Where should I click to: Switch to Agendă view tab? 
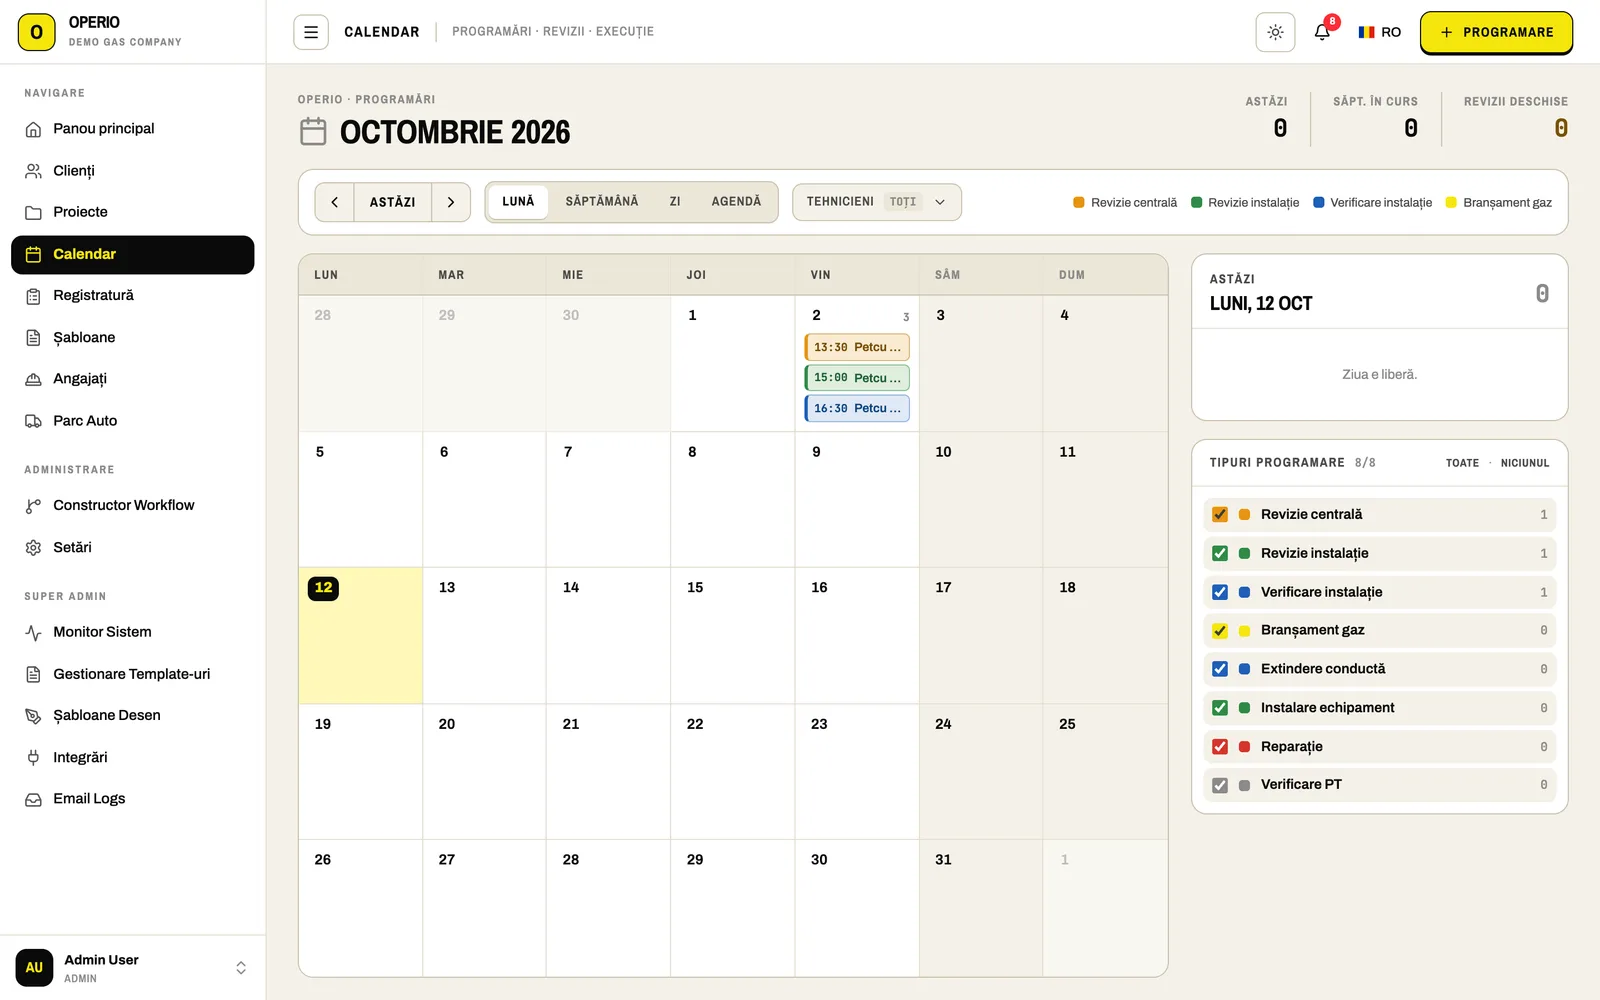click(x=736, y=202)
